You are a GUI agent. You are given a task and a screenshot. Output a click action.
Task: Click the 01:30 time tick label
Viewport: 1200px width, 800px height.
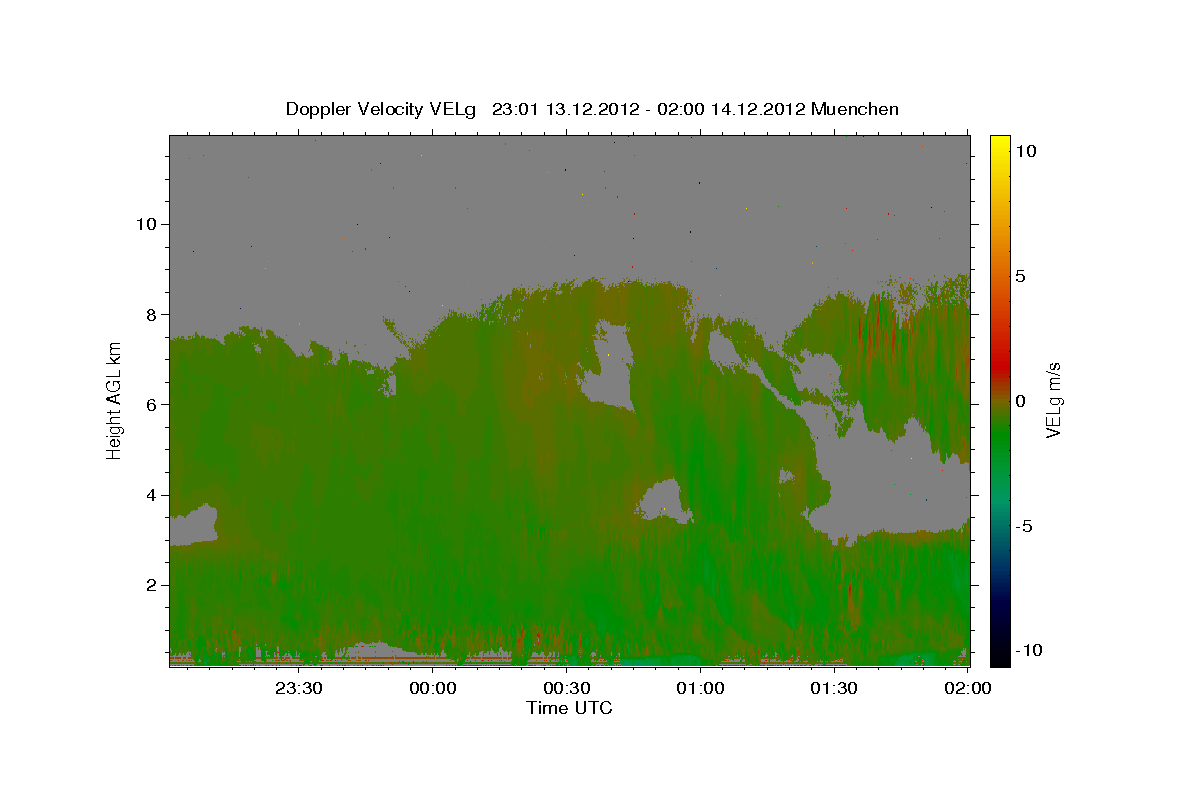tap(833, 688)
